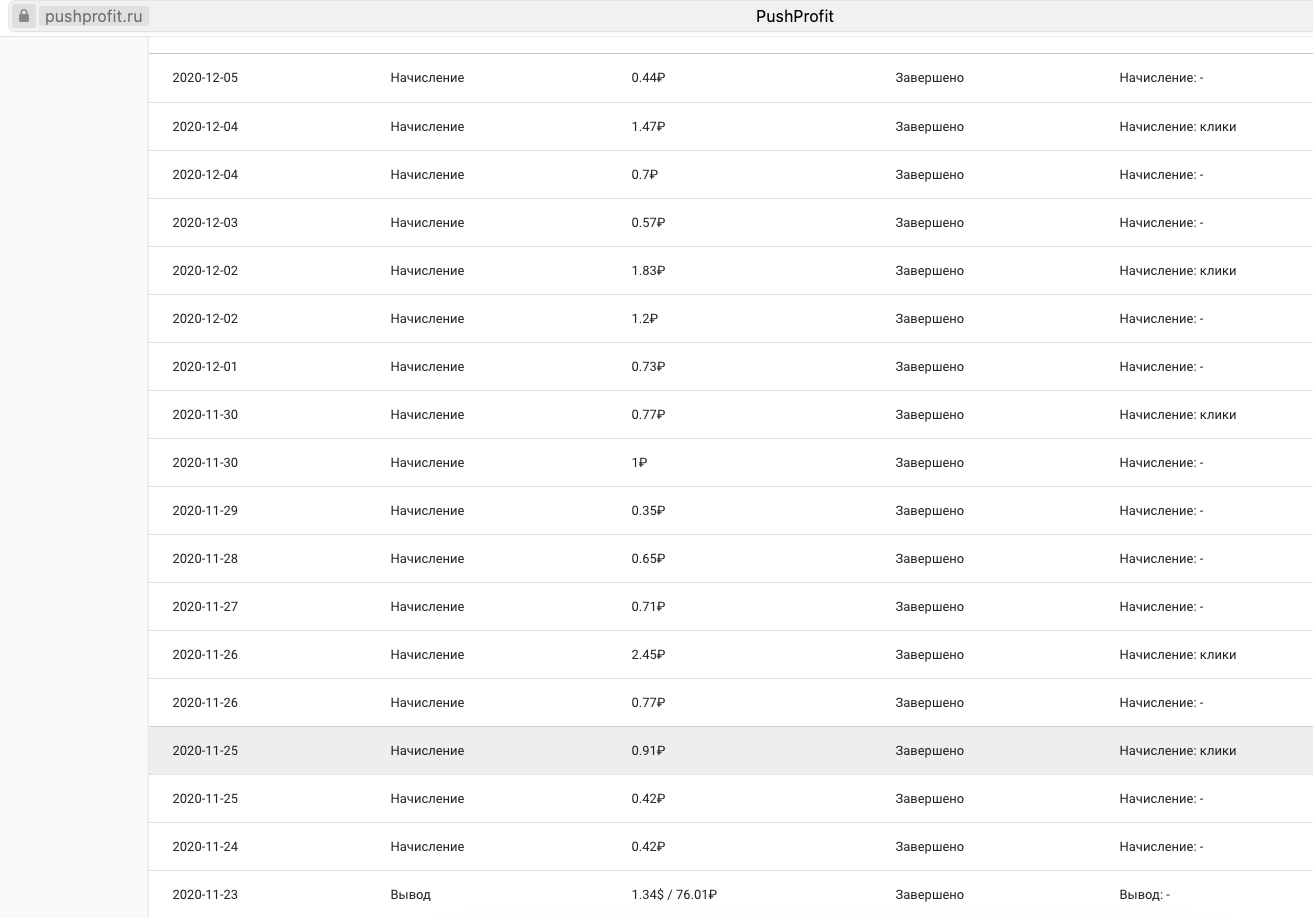Click the pushprofit.ru address field
1313x918 pixels.
pyautogui.click(x=95, y=16)
